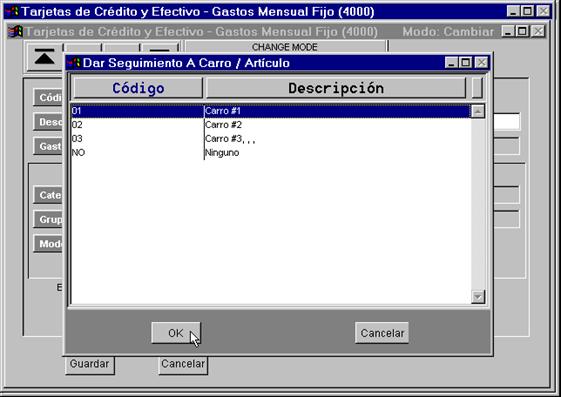The height and width of the screenshot is (397, 561).
Task: Click Cancelar button beside Guardar in background window
Action: (183, 364)
